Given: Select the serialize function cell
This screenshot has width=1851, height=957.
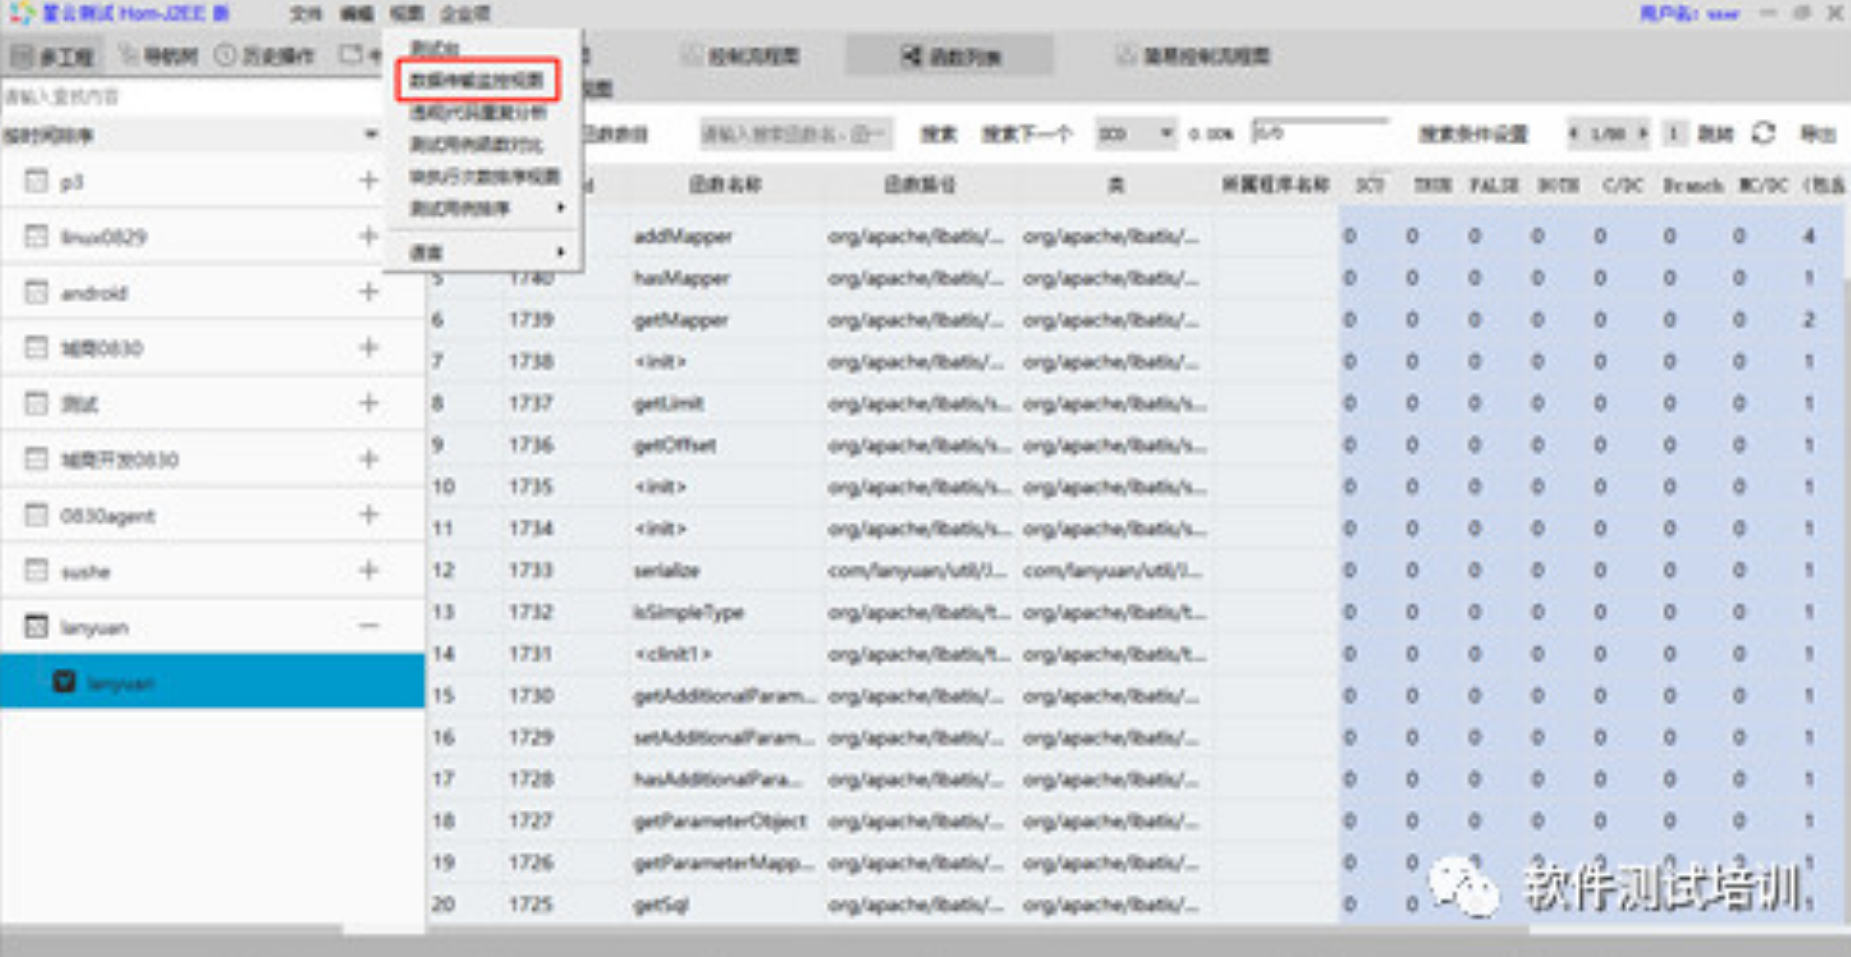Looking at the screenshot, I should click(666, 570).
